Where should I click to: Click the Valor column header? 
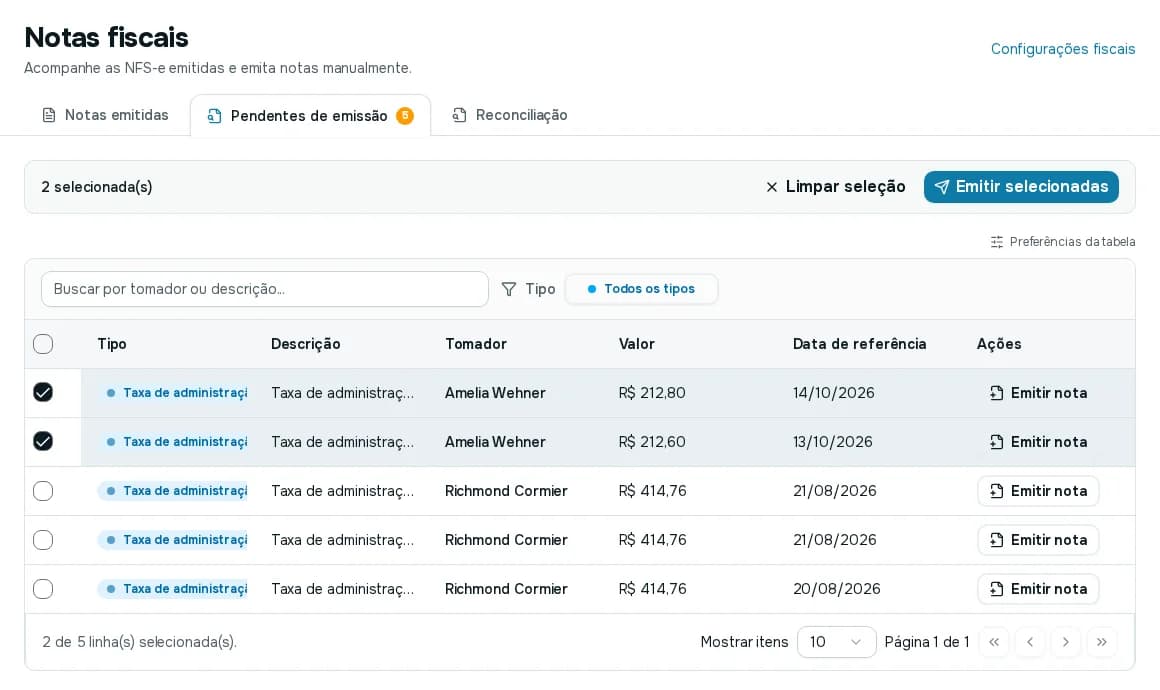pos(636,344)
